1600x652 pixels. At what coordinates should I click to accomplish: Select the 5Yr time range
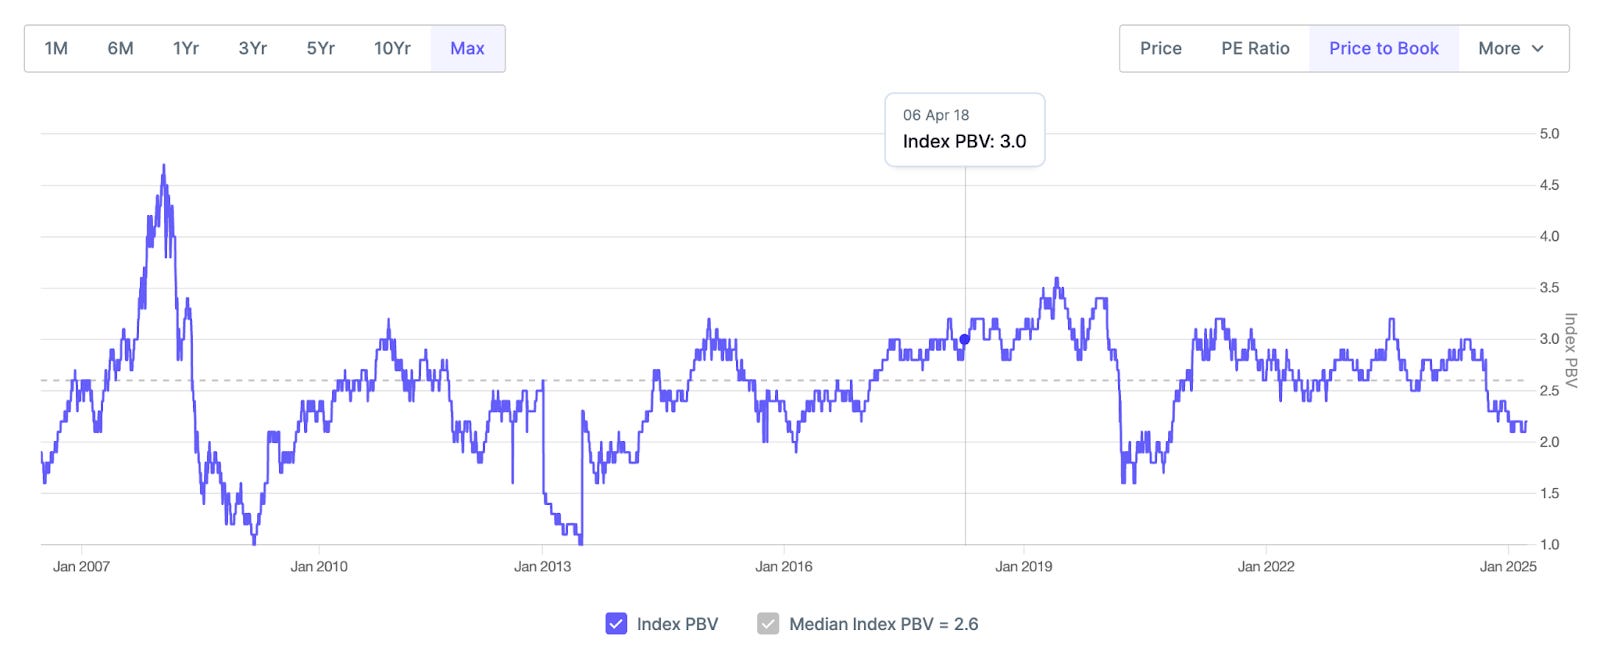click(320, 47)
